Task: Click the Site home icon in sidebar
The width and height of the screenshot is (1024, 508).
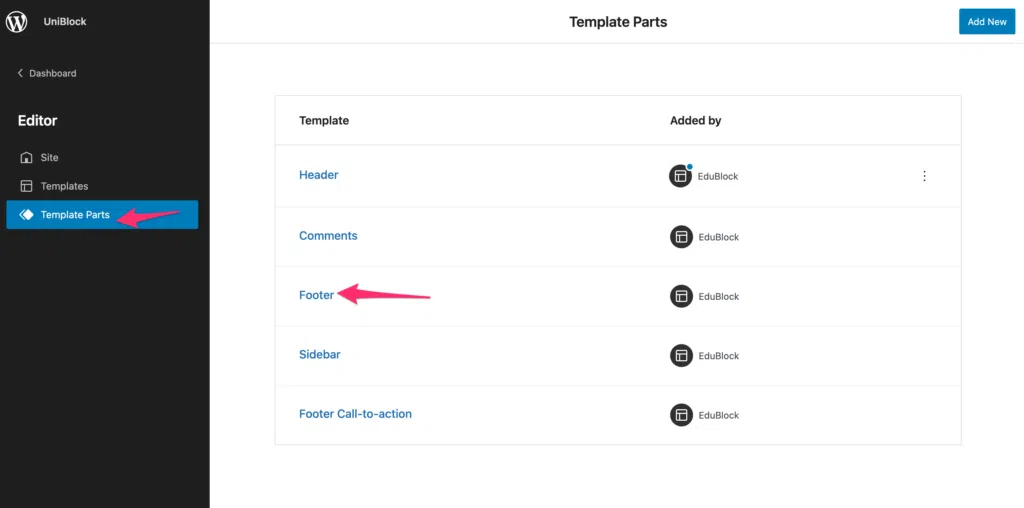Action: [26, 158]
